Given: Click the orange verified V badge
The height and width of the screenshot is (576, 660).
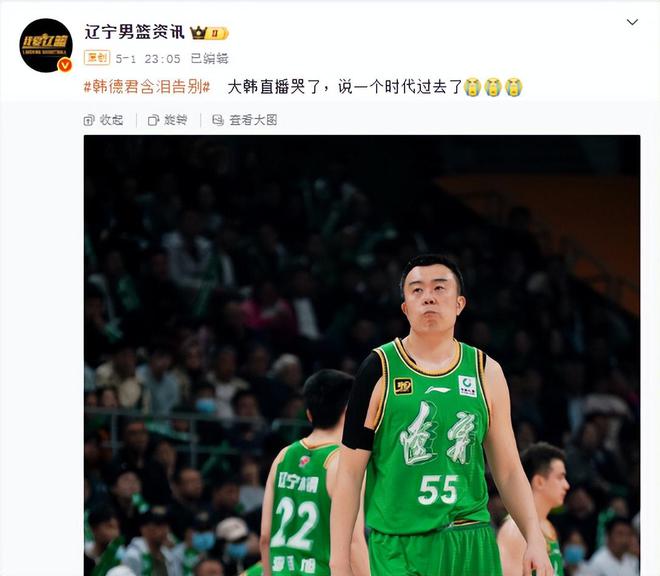Looking at the screenshot, I should (64, 65).
